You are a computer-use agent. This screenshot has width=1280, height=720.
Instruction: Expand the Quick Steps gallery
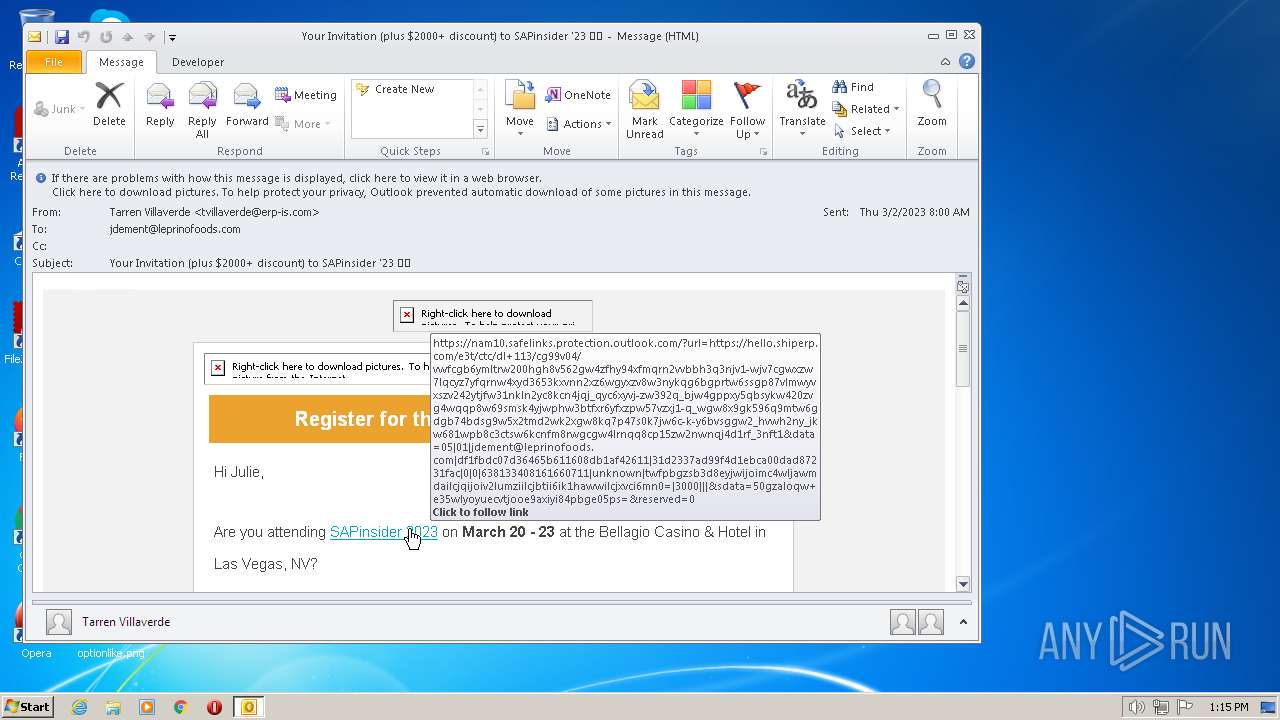tap(480, 130)
